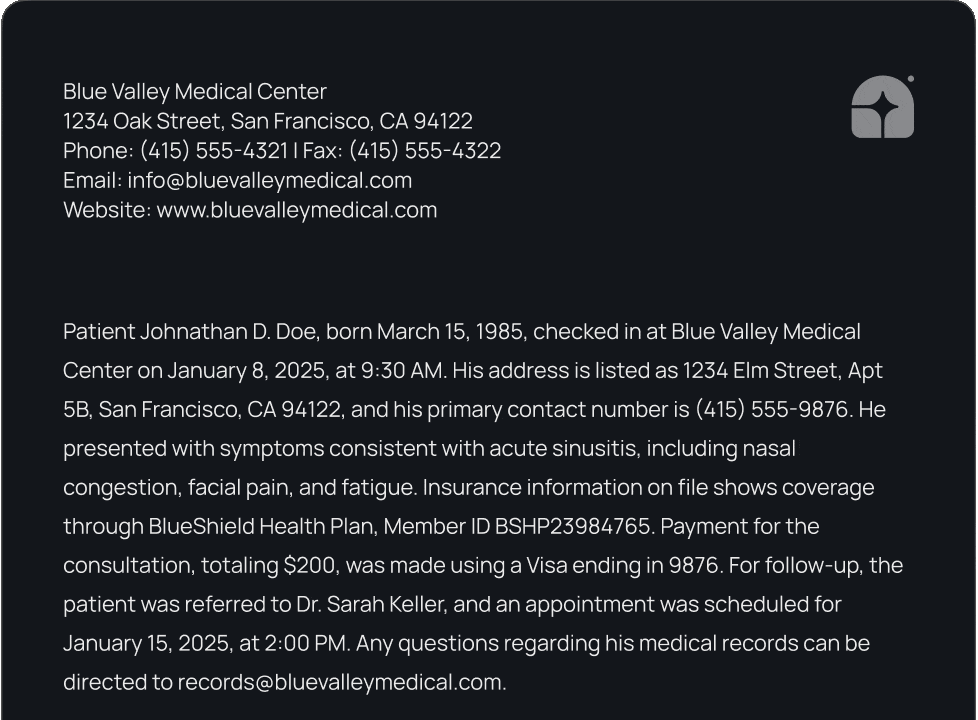Click the Blue Valley Medical Center heading
This screenshot has height=720, width=978.
click(195, 92)
